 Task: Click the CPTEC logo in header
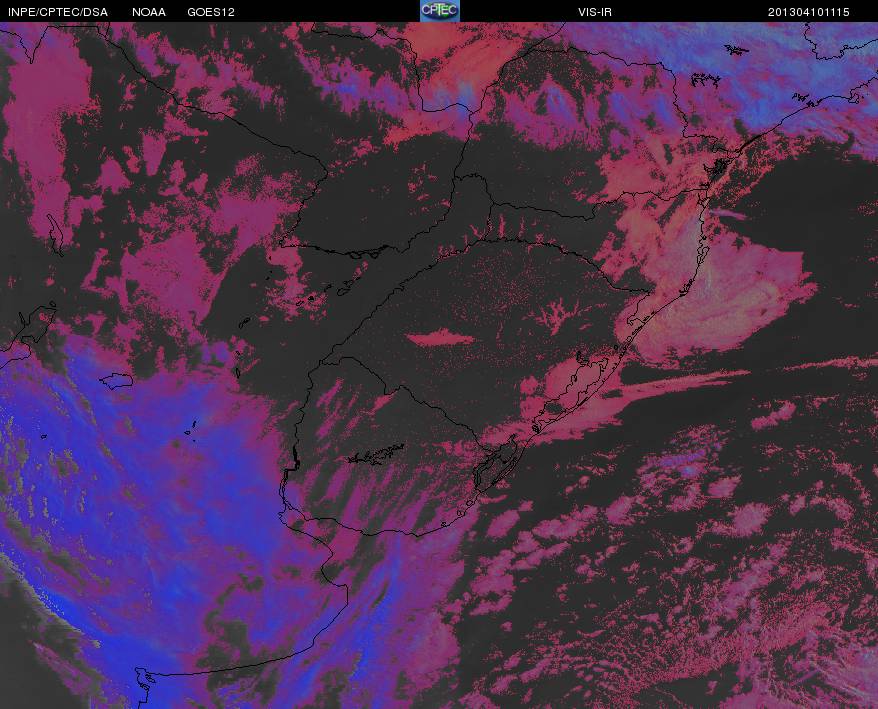coord(440,11)
